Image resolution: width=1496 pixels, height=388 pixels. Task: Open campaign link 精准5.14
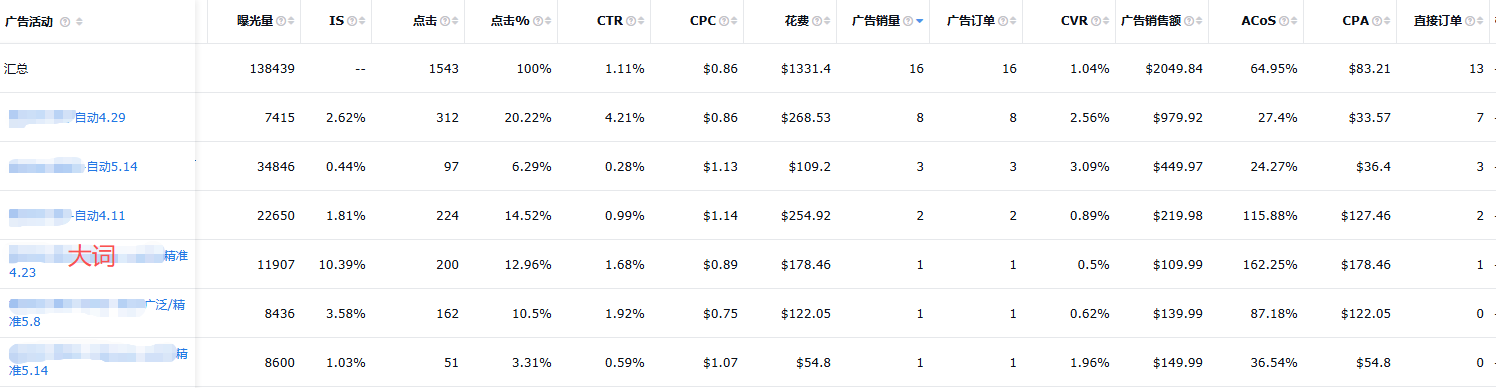tap(98, 362)
